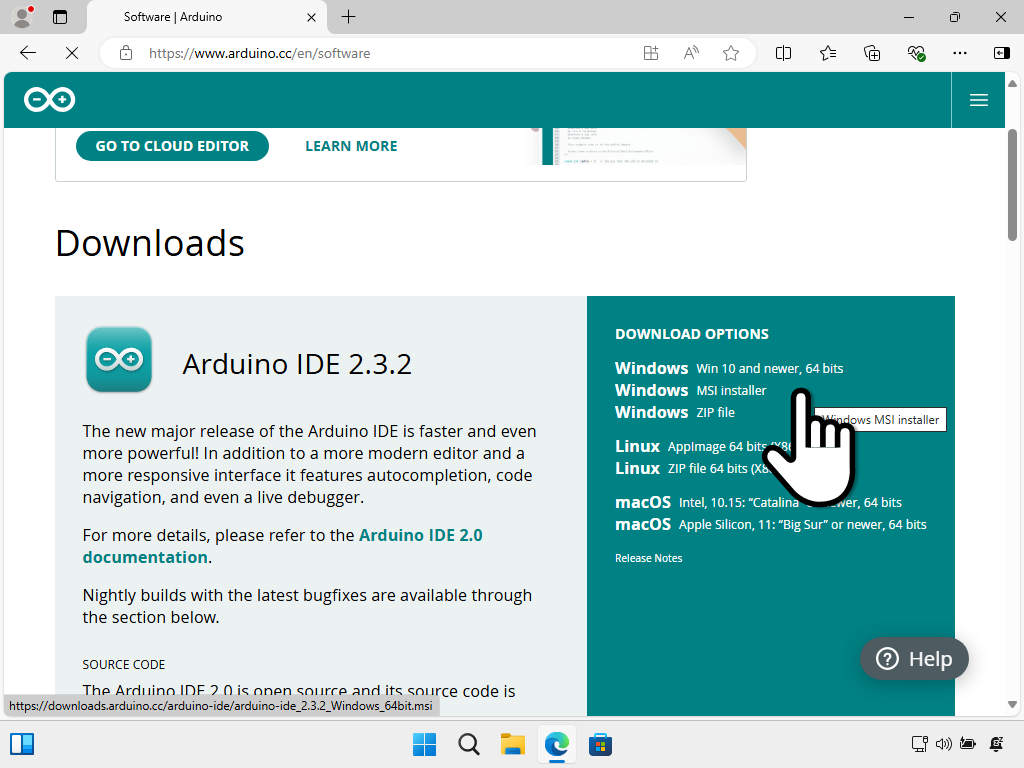1024x768 pixels.
Task: Open the Help chat button
Action: click(914, 659)
